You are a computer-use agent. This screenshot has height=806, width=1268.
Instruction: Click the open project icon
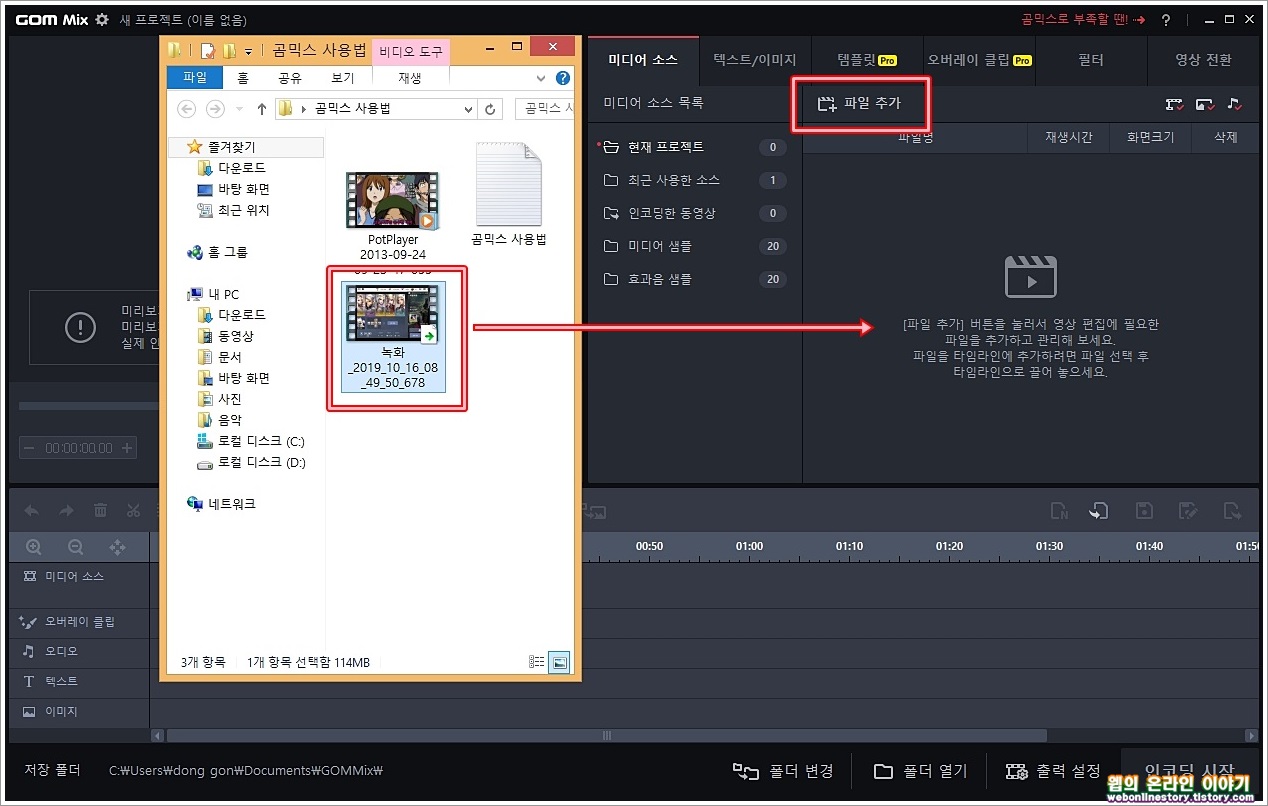tap(1099, 511)
